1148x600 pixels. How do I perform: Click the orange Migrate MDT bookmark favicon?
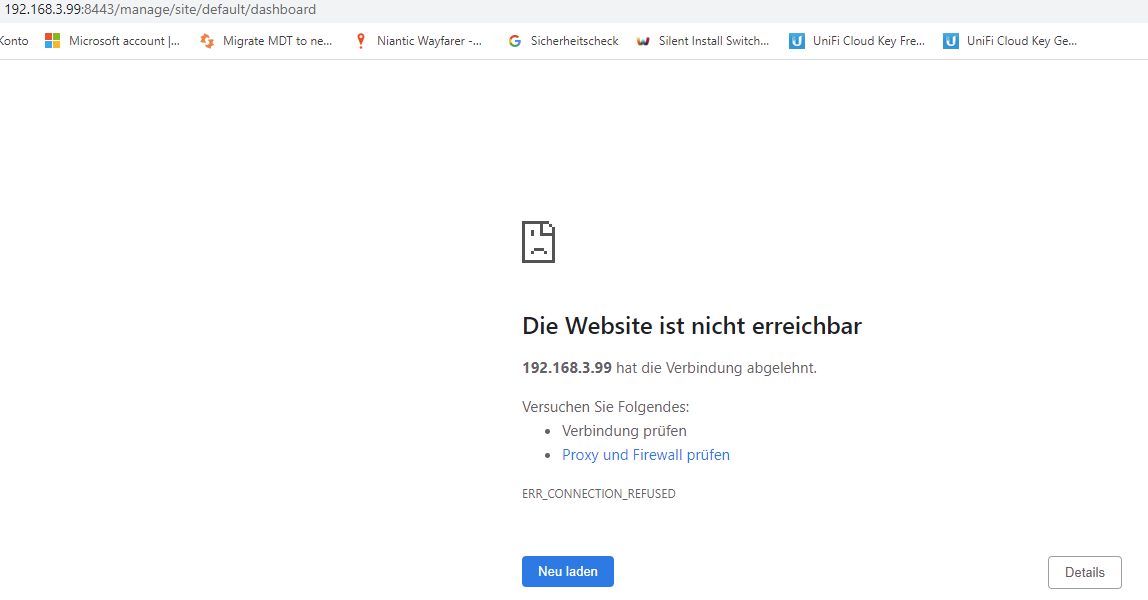point(207,41)
